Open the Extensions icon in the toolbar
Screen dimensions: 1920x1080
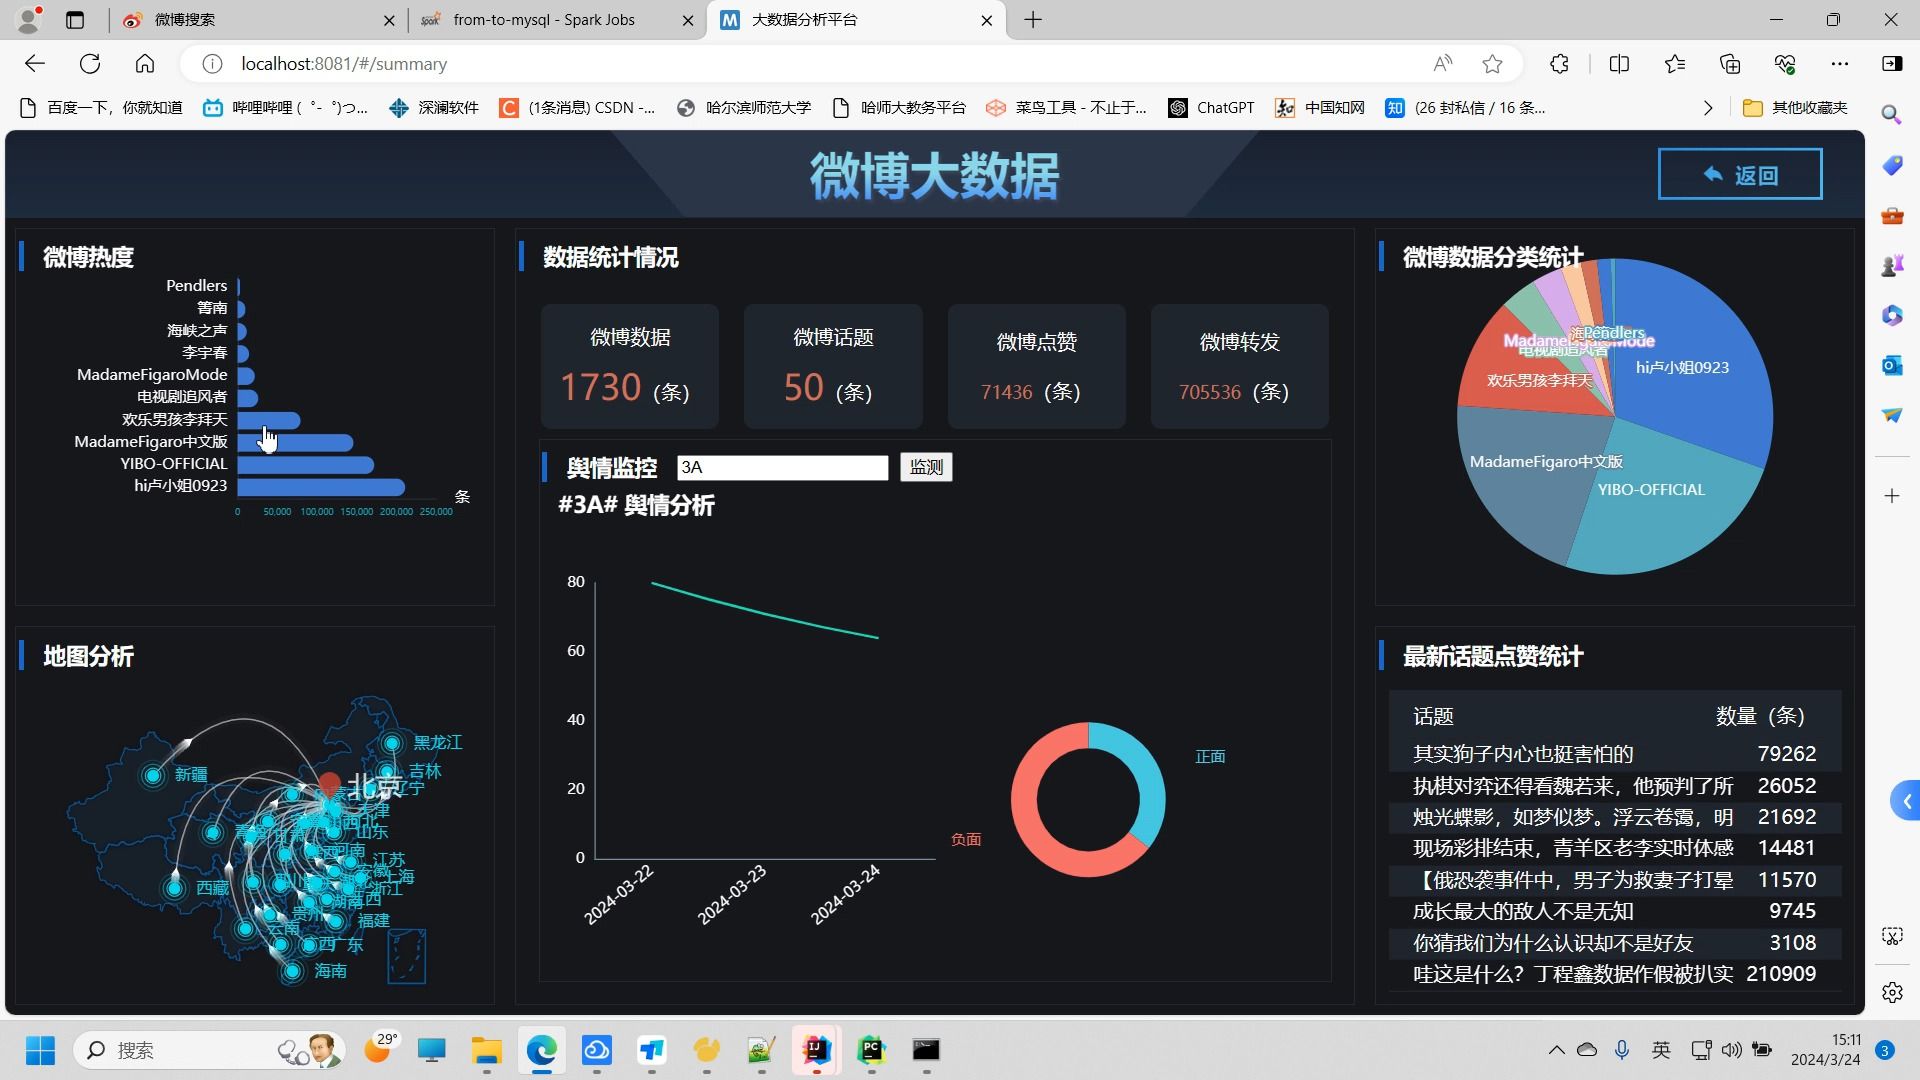(1559, 63)
